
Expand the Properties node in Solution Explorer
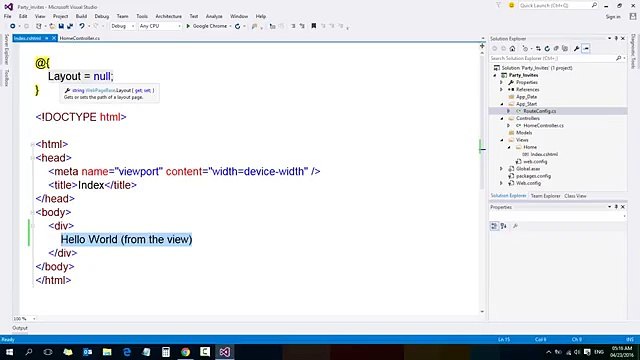pyautogui.click(x=502, y=82)
